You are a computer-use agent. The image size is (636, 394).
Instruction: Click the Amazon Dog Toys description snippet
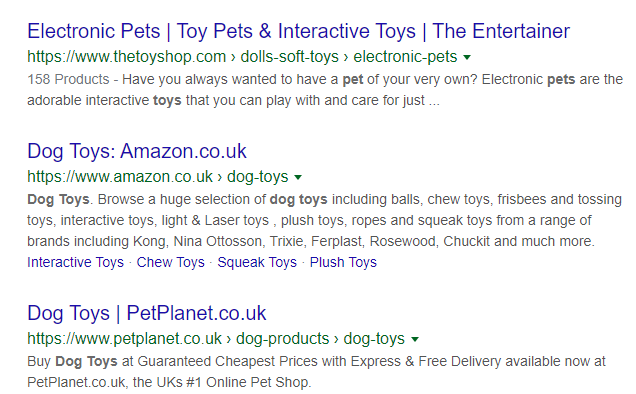[324, 220]
